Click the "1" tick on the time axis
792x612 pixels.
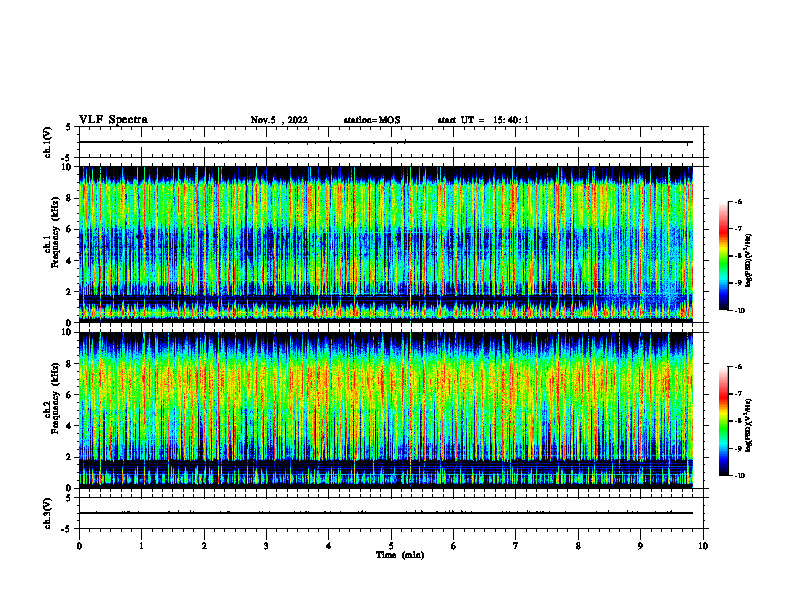coord(141,546)
